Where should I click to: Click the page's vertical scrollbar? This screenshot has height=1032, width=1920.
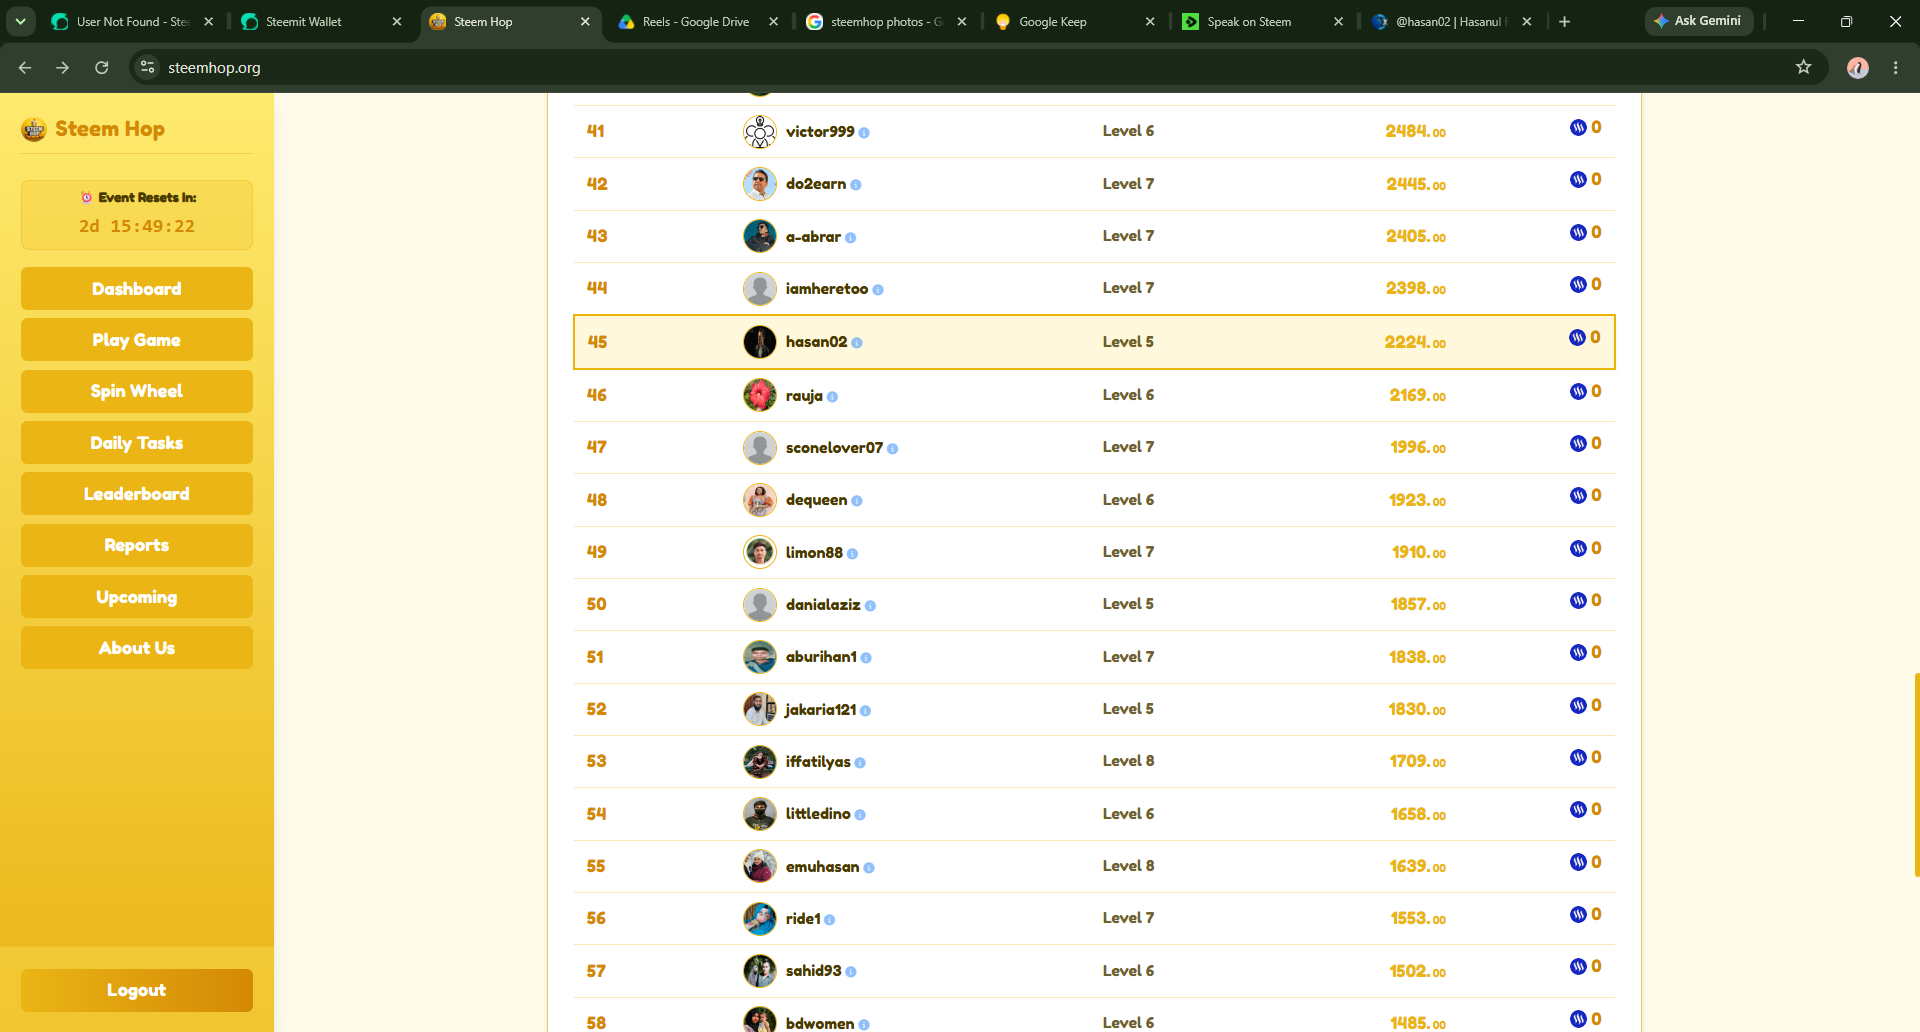[1916, 775]
